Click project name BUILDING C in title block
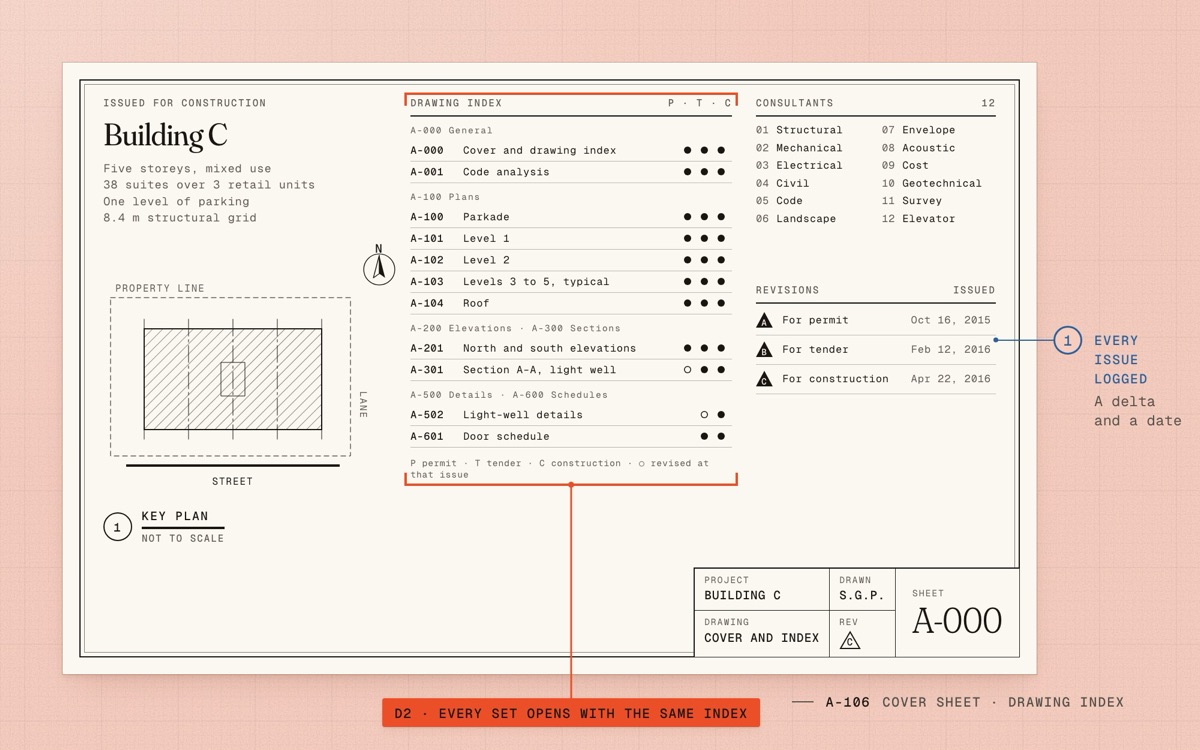The image size is (1200, 750). [742, 596]
